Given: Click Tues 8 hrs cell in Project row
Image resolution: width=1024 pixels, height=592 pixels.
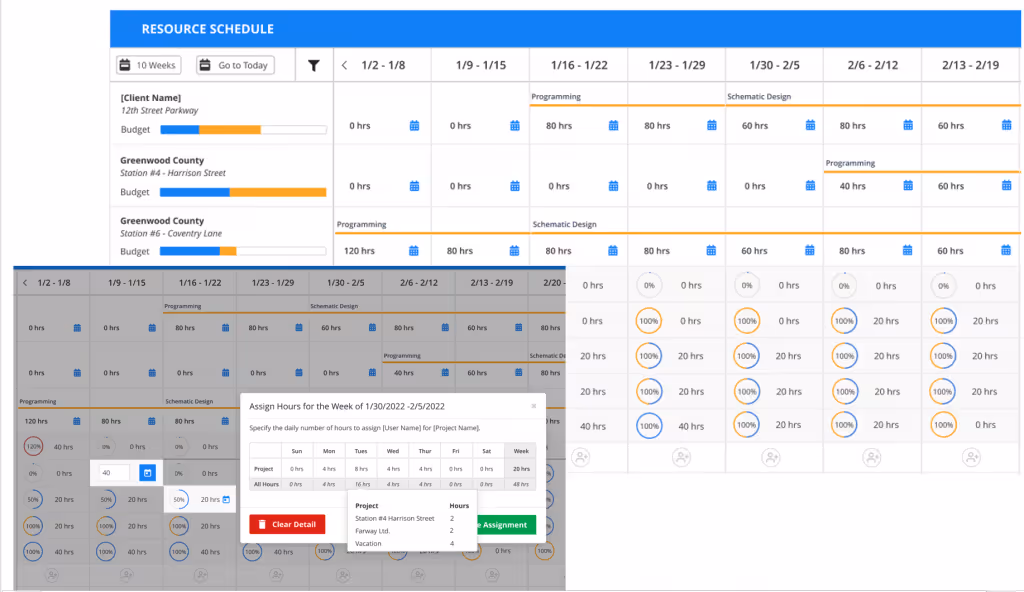Looking at the screenshot, I should [361, 469].
